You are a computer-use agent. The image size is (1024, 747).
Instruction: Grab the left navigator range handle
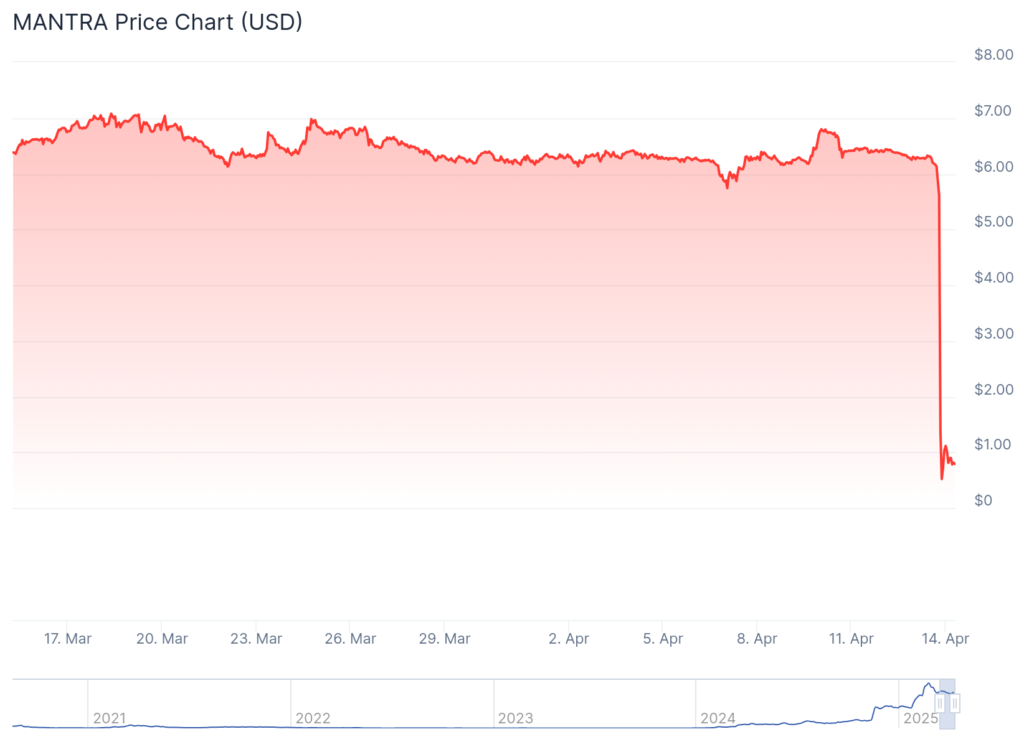pos(940,704)
